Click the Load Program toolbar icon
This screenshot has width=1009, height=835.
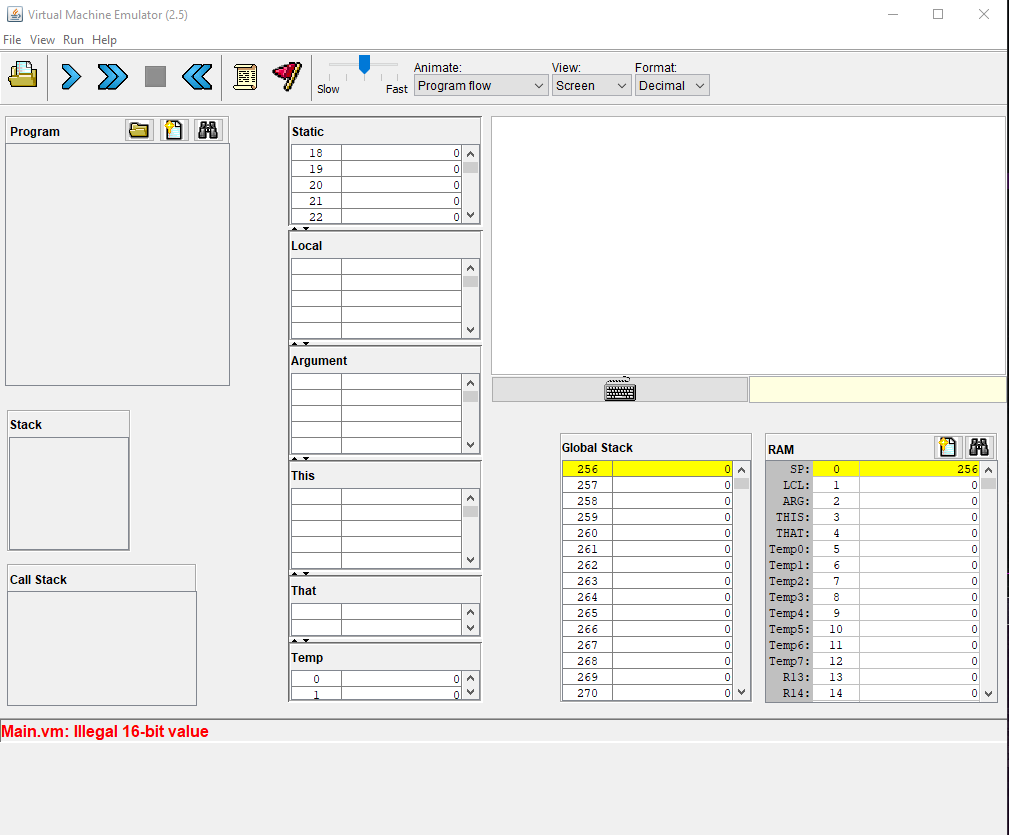coord(23,76)
